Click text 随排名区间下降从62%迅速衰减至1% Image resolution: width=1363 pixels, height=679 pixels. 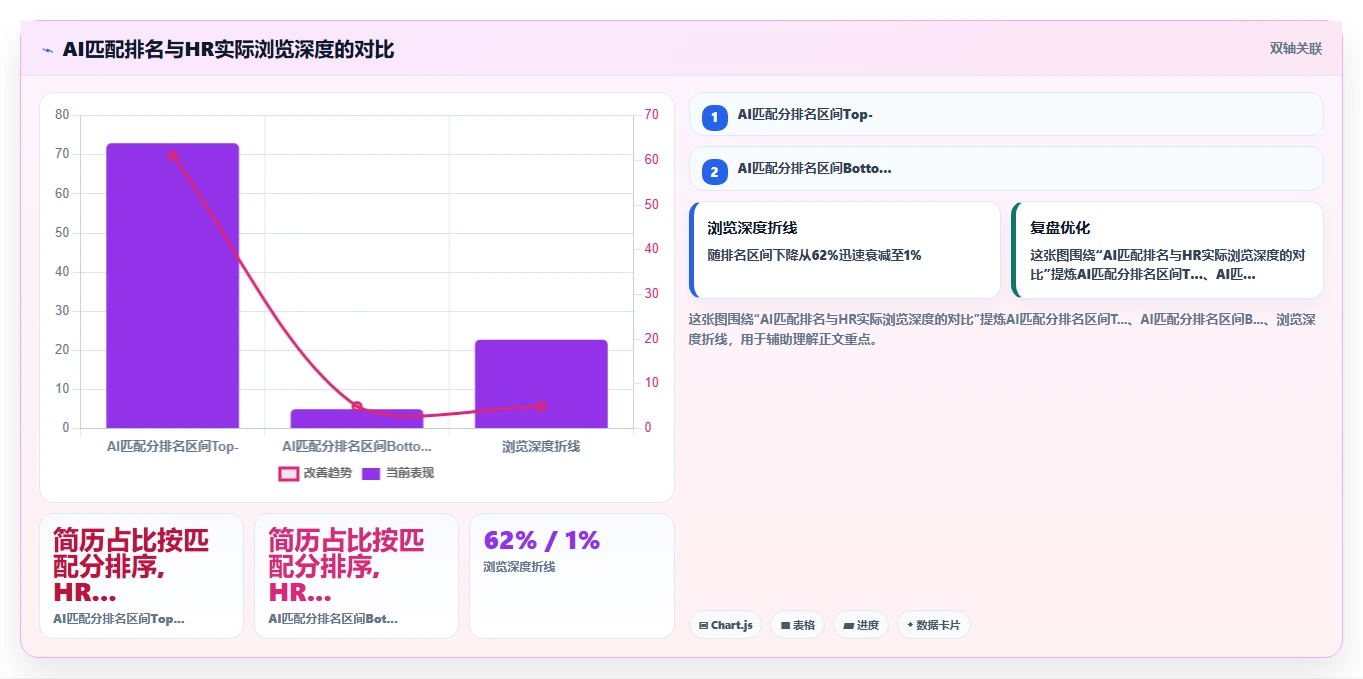(x=814, y=255)
